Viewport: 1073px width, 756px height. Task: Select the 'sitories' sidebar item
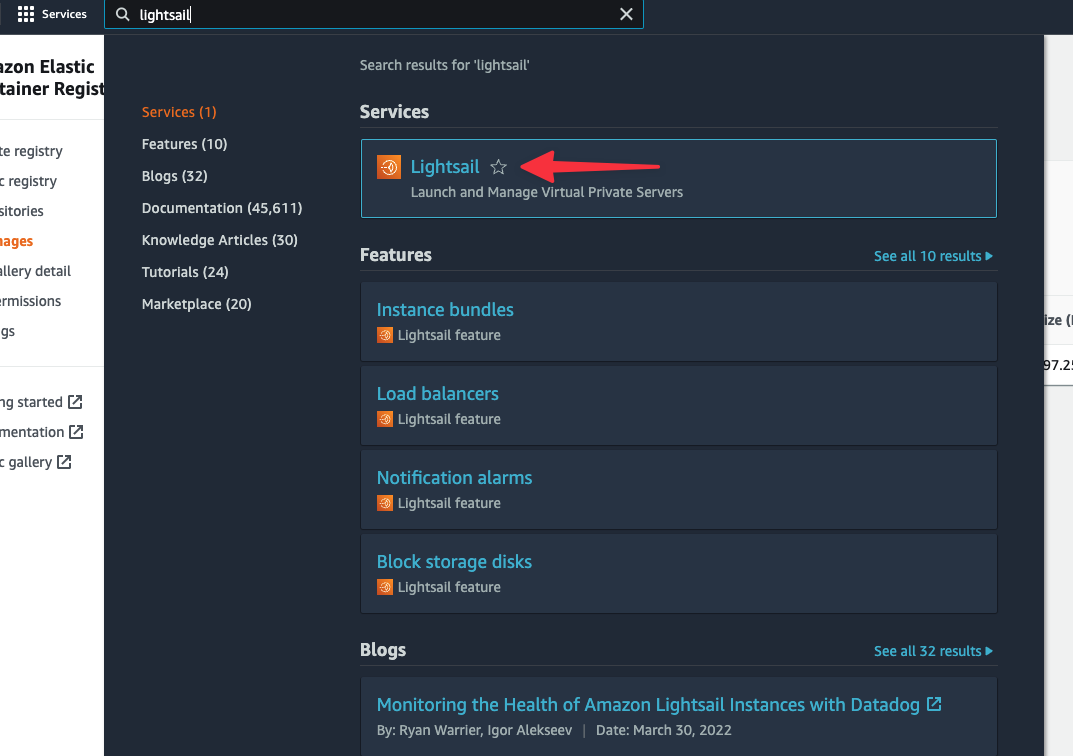[21, 211]
